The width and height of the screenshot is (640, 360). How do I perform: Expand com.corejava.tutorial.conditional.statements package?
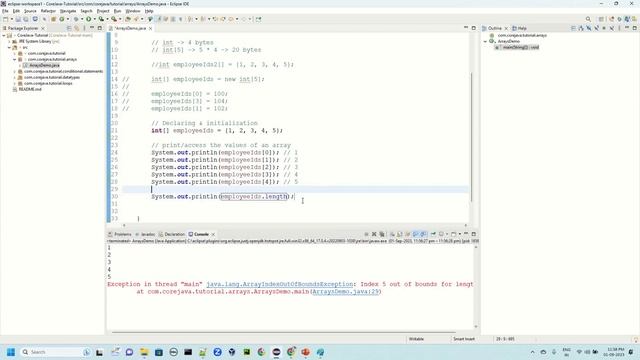15,71
